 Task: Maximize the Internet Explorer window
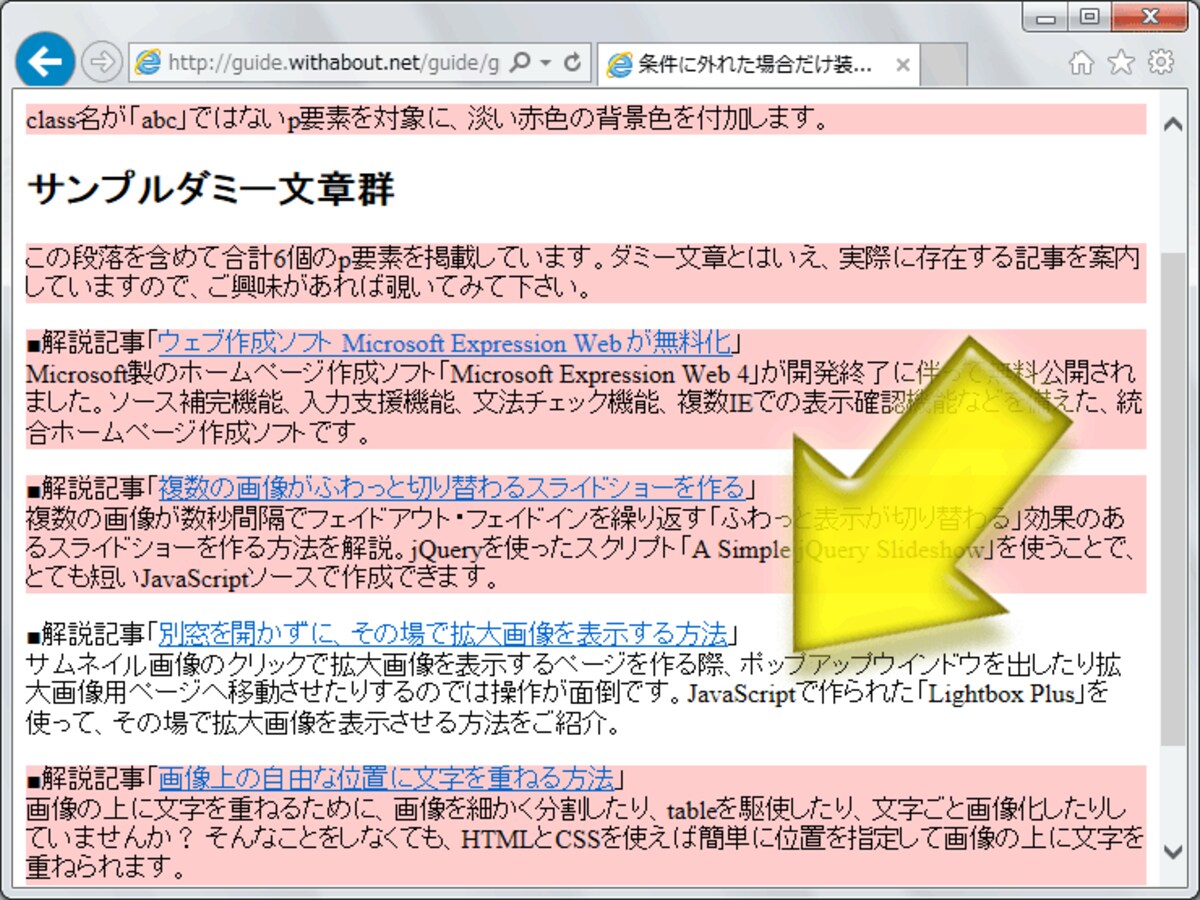click(x=1090, y=17)
